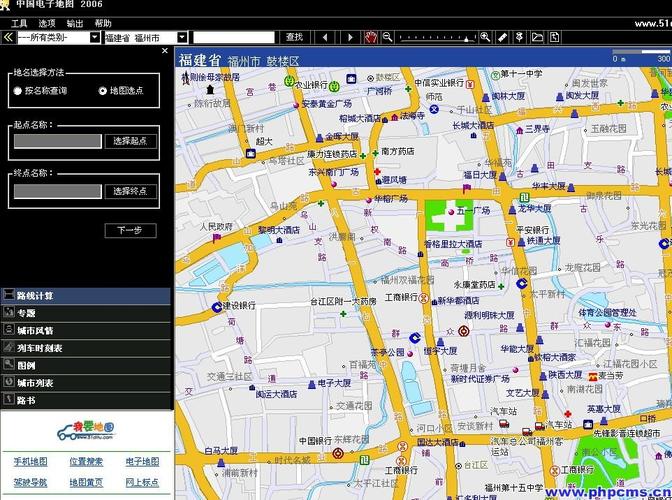
Task: Click the 下一步 button
Action: click(130, 230)
